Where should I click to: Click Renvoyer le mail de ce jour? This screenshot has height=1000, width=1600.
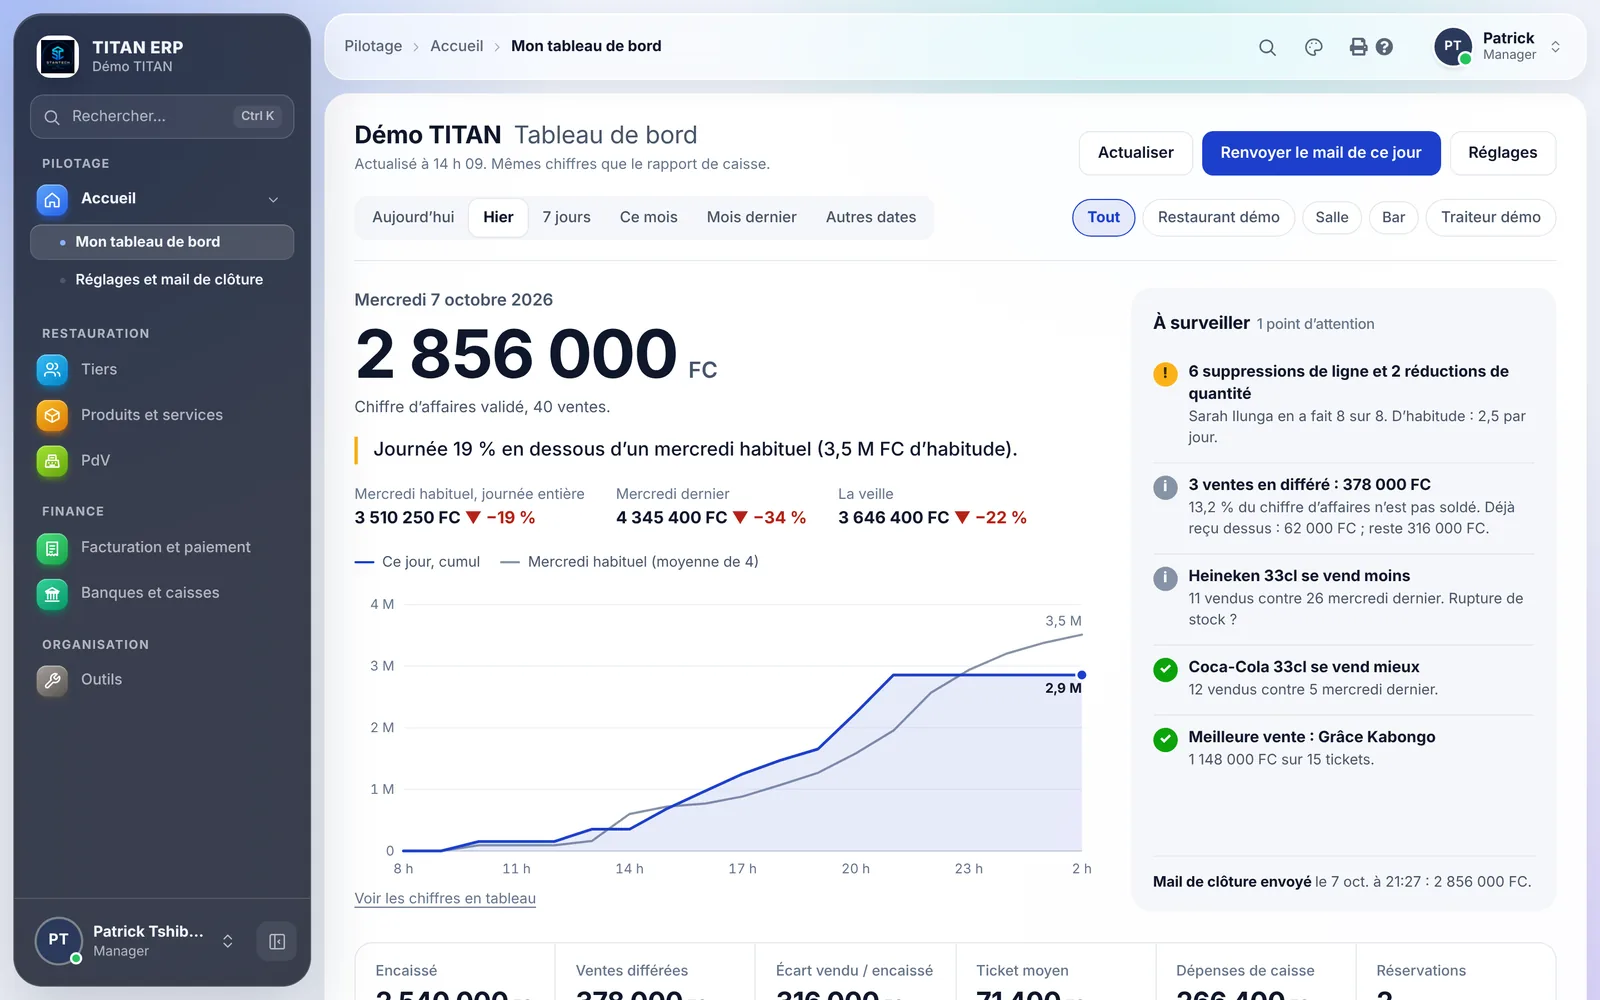[1320, 153]
